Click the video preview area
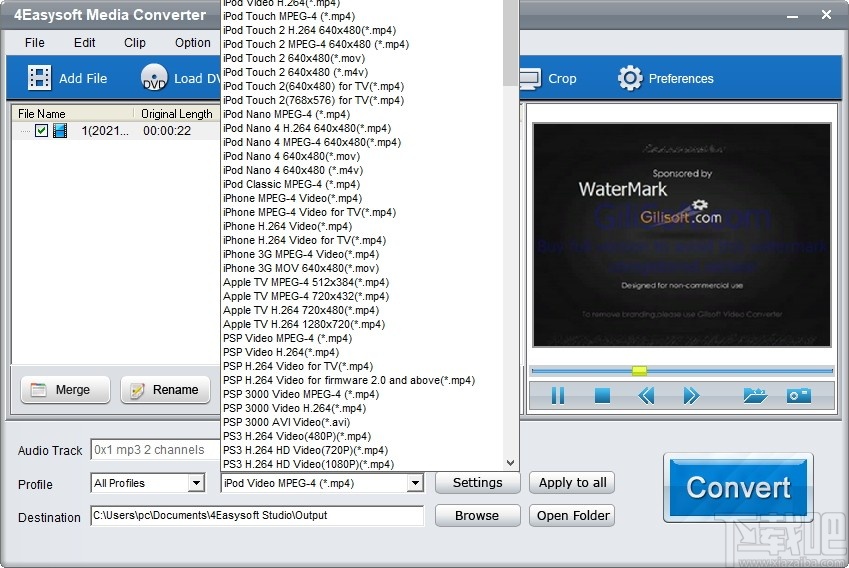The width and height of the screenshot is (849, 568). 682,235
